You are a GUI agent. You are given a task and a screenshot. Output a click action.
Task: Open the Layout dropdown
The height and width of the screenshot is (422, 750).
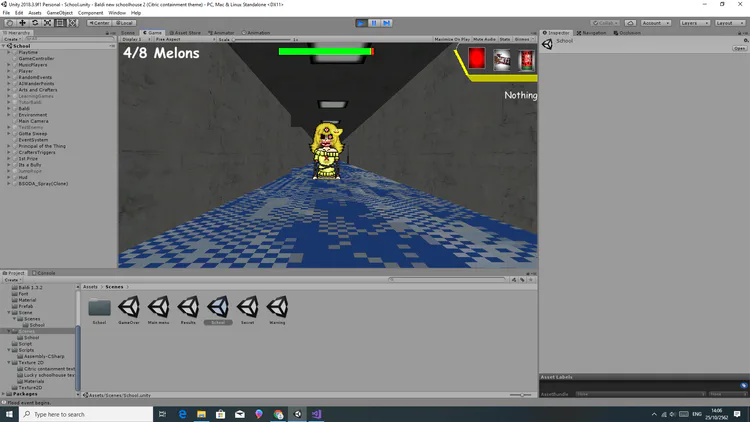[x=729, y=23]
